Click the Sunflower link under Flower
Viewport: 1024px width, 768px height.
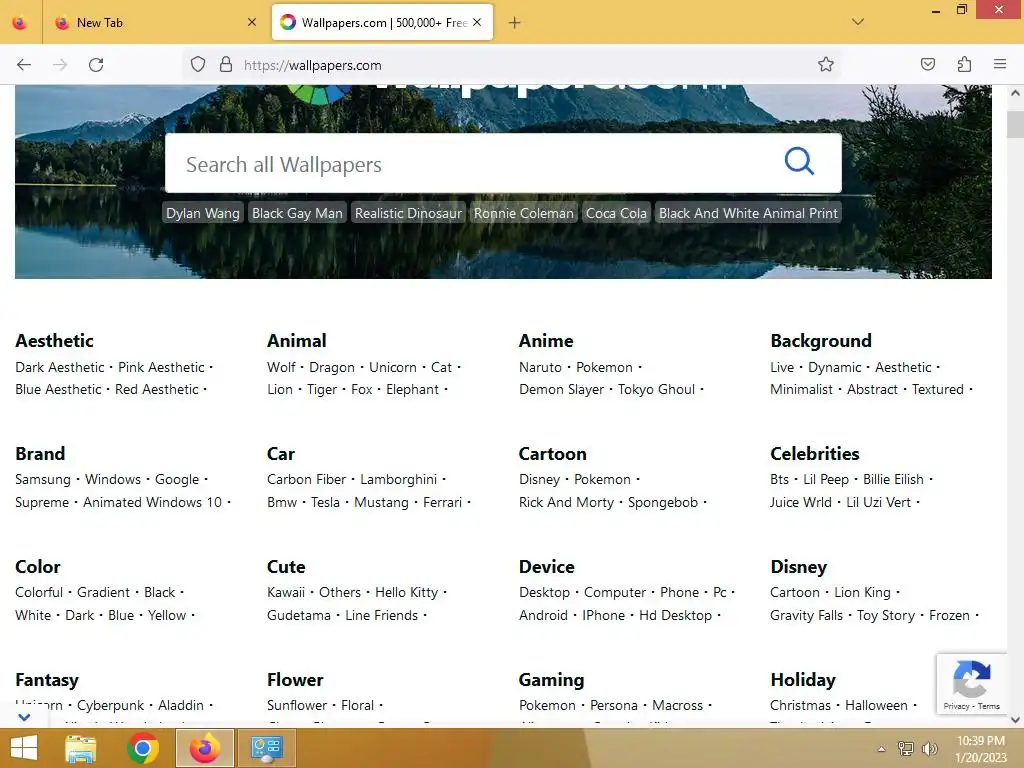tap(296, 705)
